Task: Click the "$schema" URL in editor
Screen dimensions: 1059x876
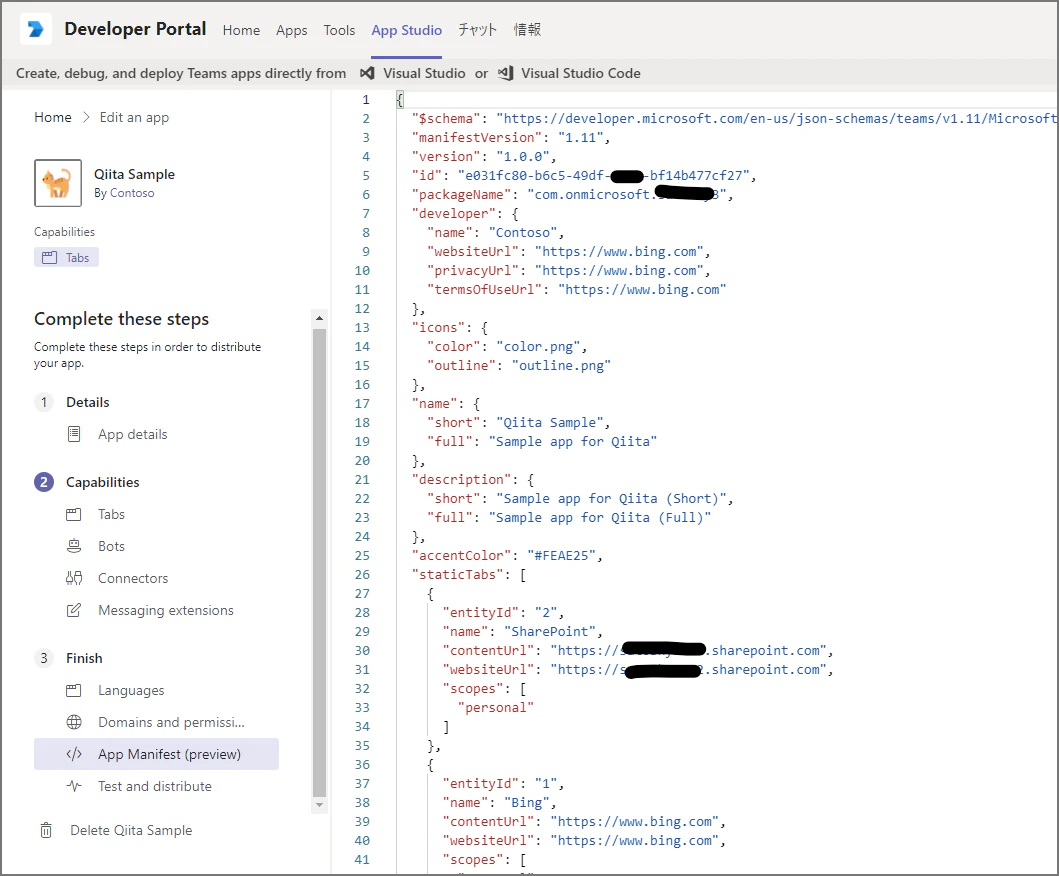Action: (777, 118)
